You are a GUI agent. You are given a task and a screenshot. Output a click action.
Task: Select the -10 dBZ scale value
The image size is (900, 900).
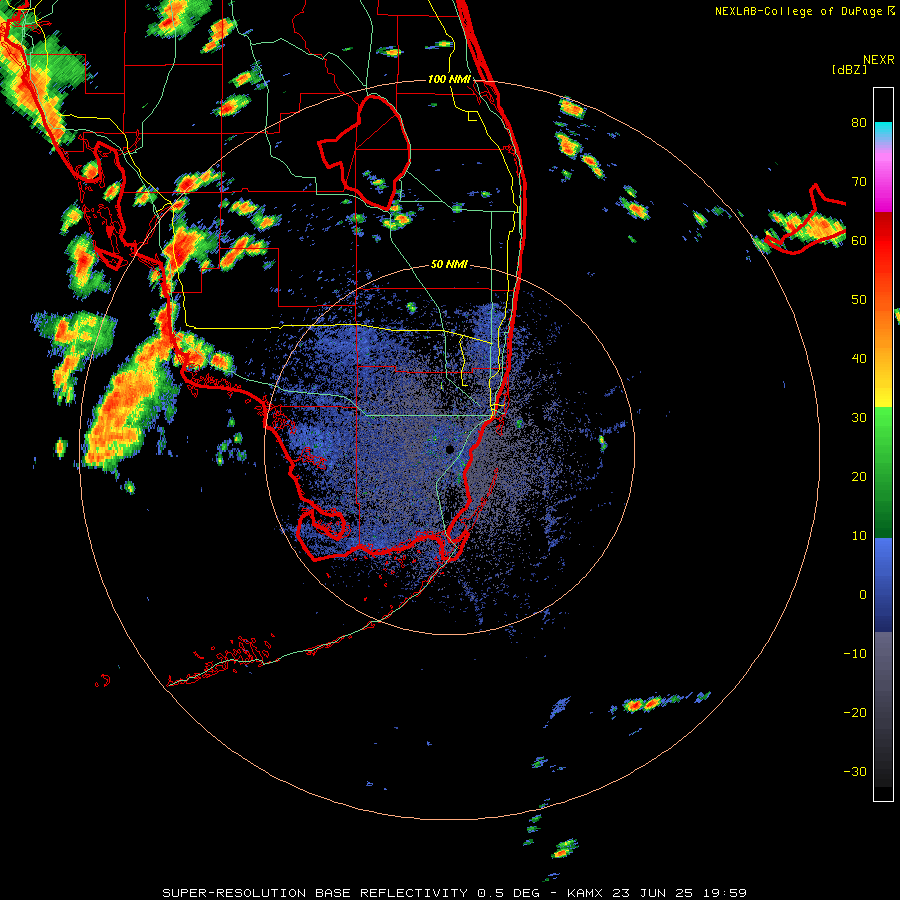click(855, 654)
